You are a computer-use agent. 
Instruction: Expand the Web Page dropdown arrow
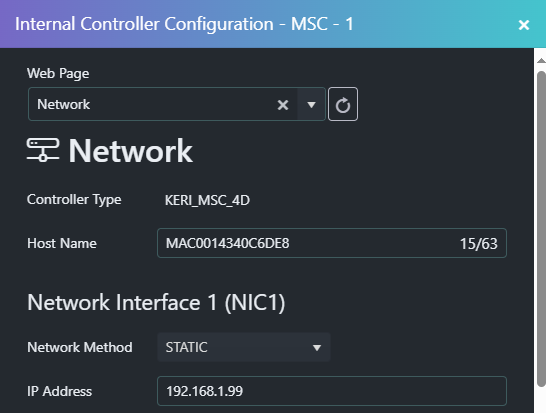311,104
